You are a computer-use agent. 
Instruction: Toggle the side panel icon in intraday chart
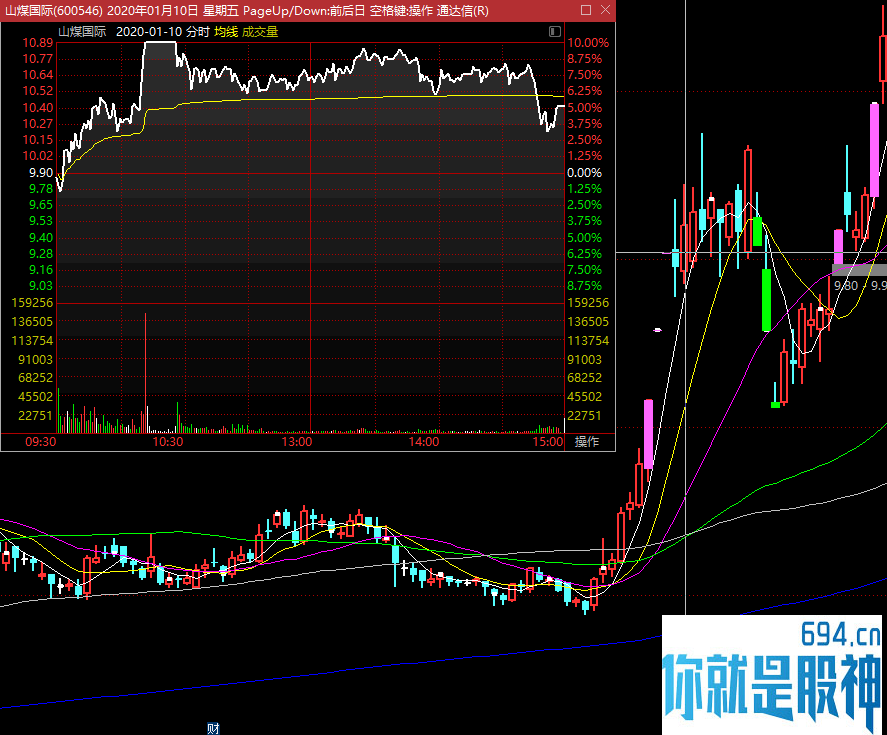[554, 32]
